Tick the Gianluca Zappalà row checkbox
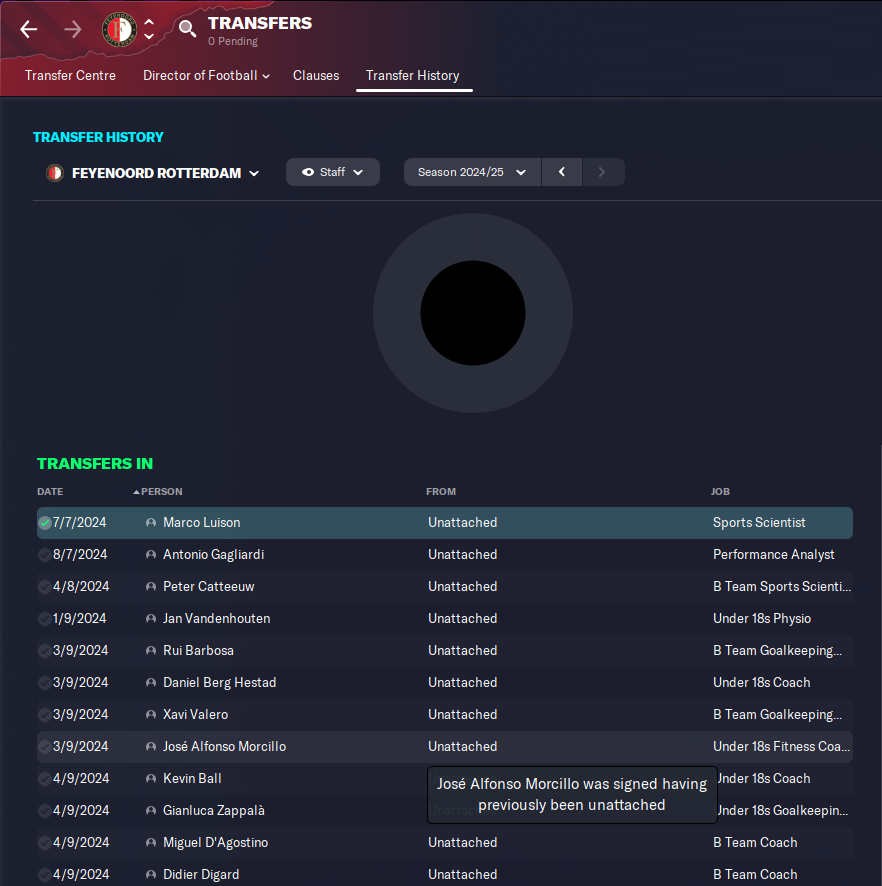Image resolution: width=882 pixels, height=886 pixels. pyautogui.click(x=45, y=810)
